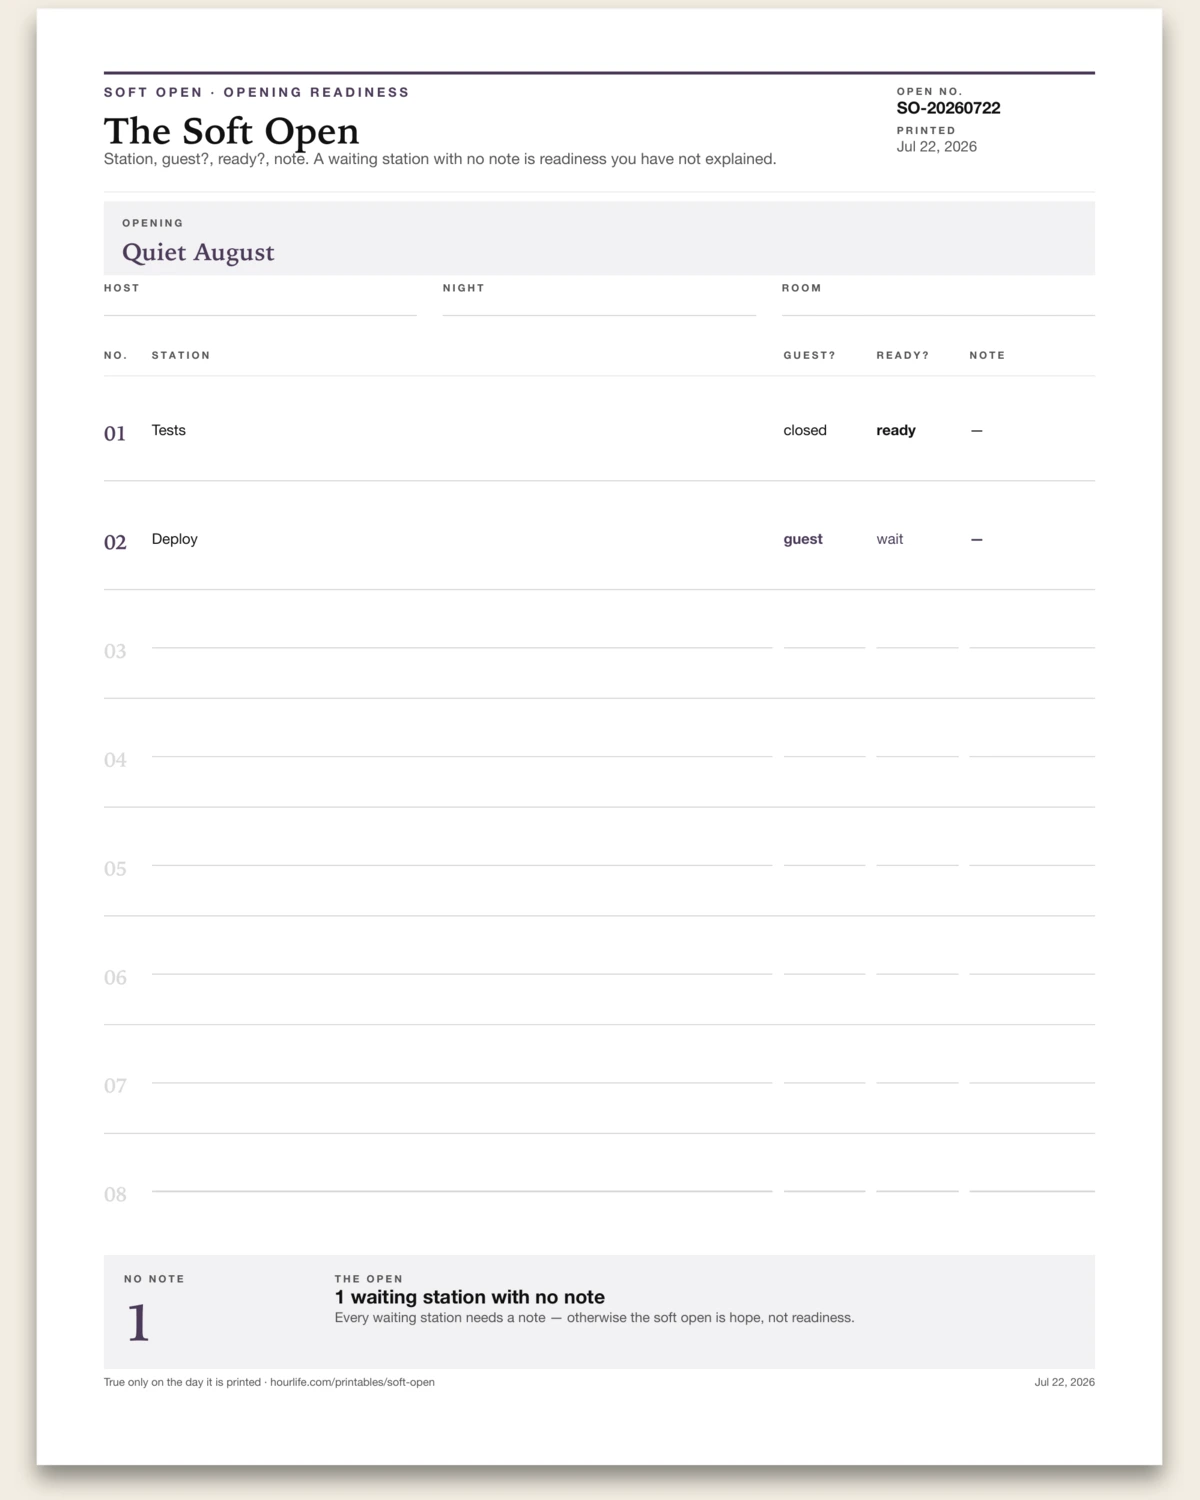Click the open number SO-20260722

click(x=948, y=108)
